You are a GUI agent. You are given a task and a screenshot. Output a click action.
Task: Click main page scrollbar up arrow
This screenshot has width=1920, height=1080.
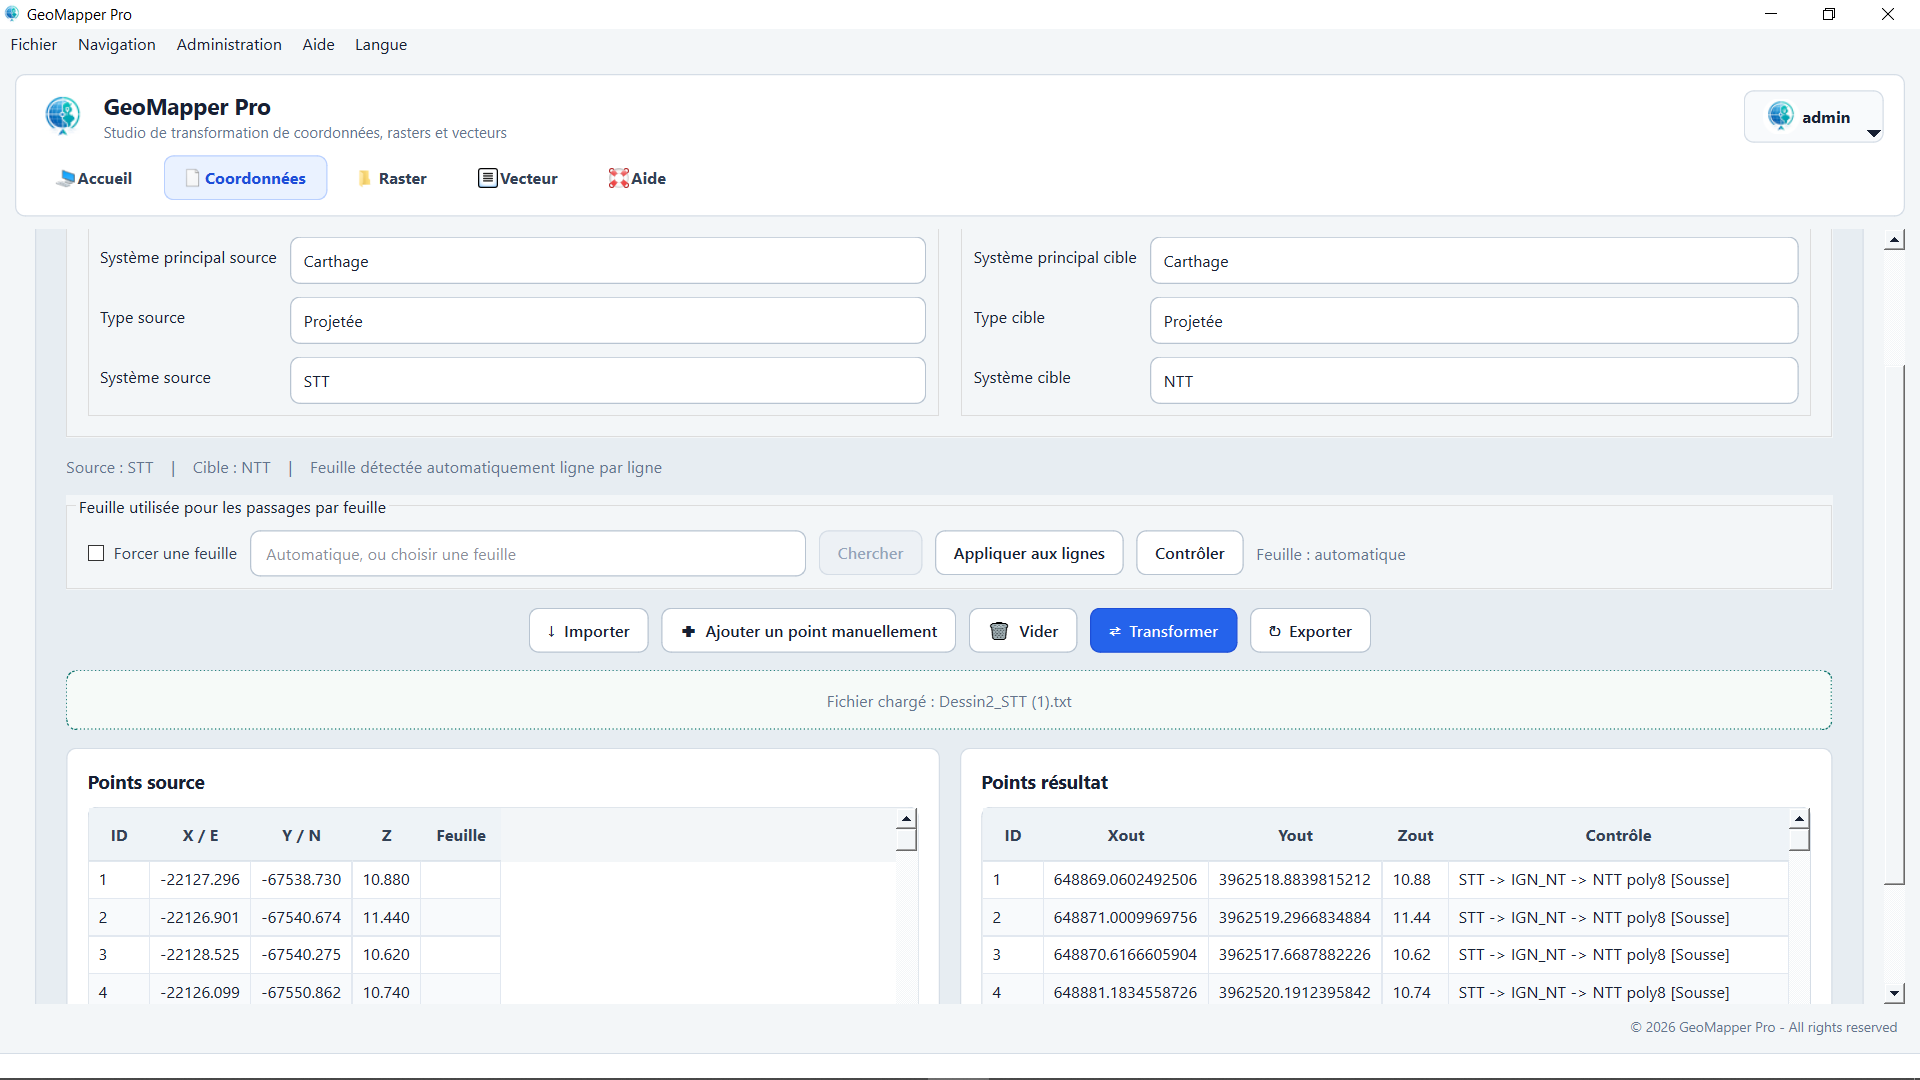coord(1894,240)
